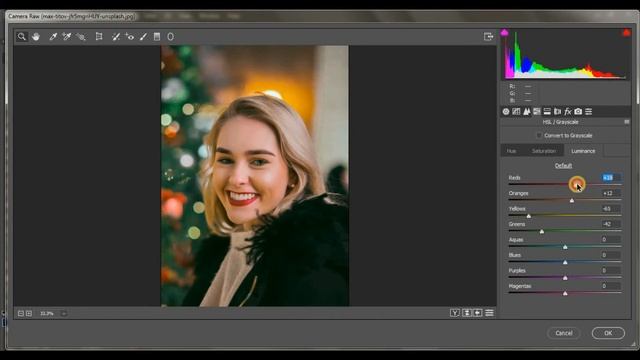Click the Default link
The width and height of the screenshot is (640, 360).
coord(563,166)
